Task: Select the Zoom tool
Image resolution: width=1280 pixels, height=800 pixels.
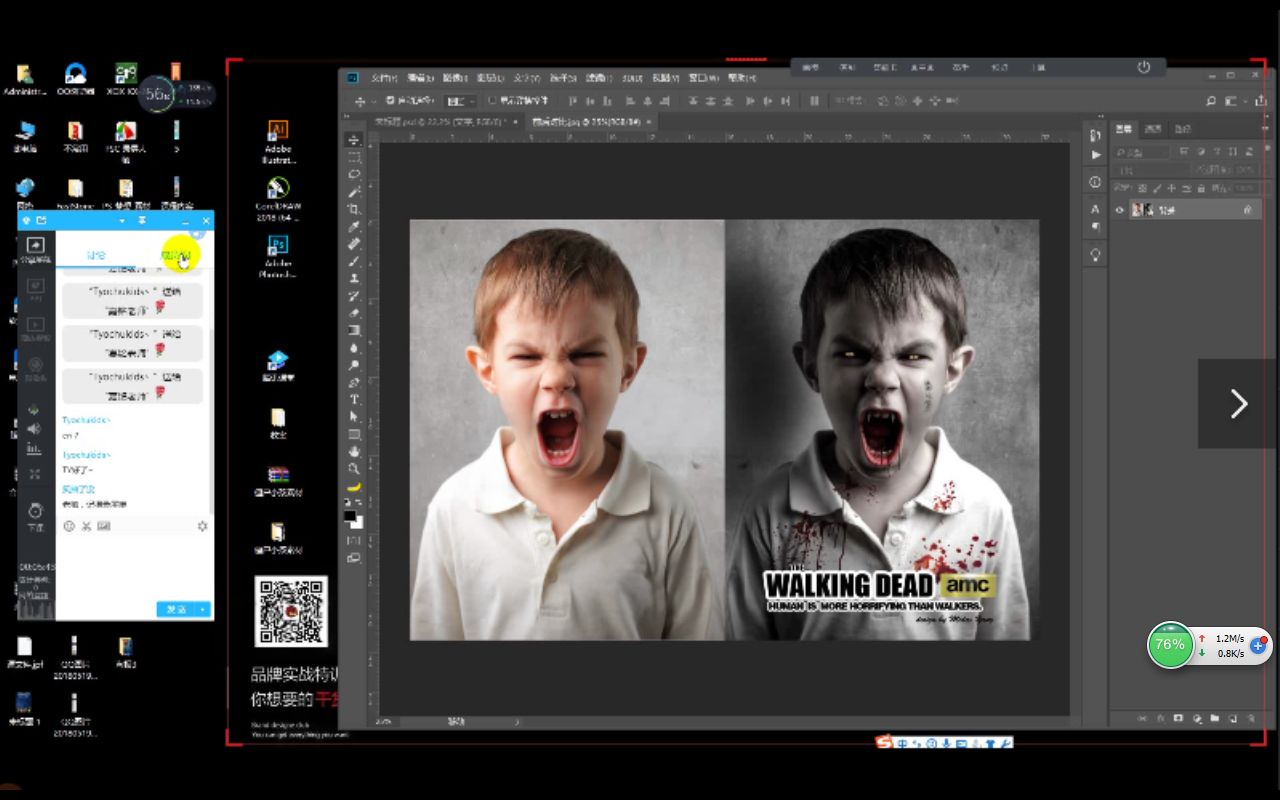Action: click(354, 468)
